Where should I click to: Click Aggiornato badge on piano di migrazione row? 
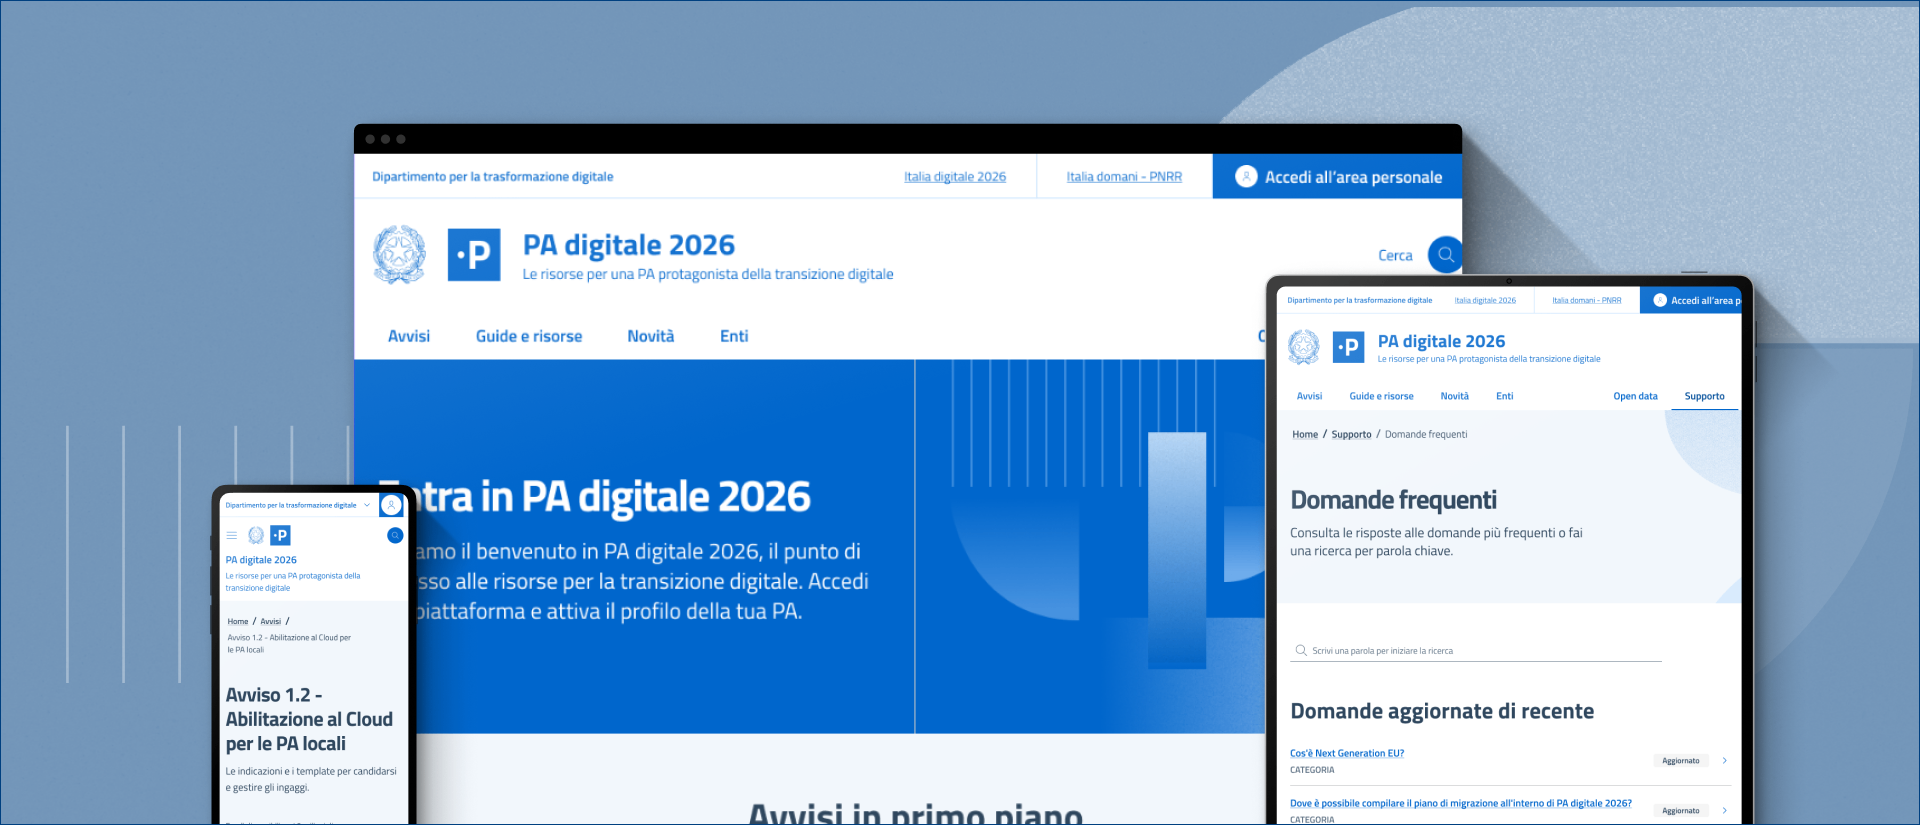pyautogui.click(x=1681, y=811)
